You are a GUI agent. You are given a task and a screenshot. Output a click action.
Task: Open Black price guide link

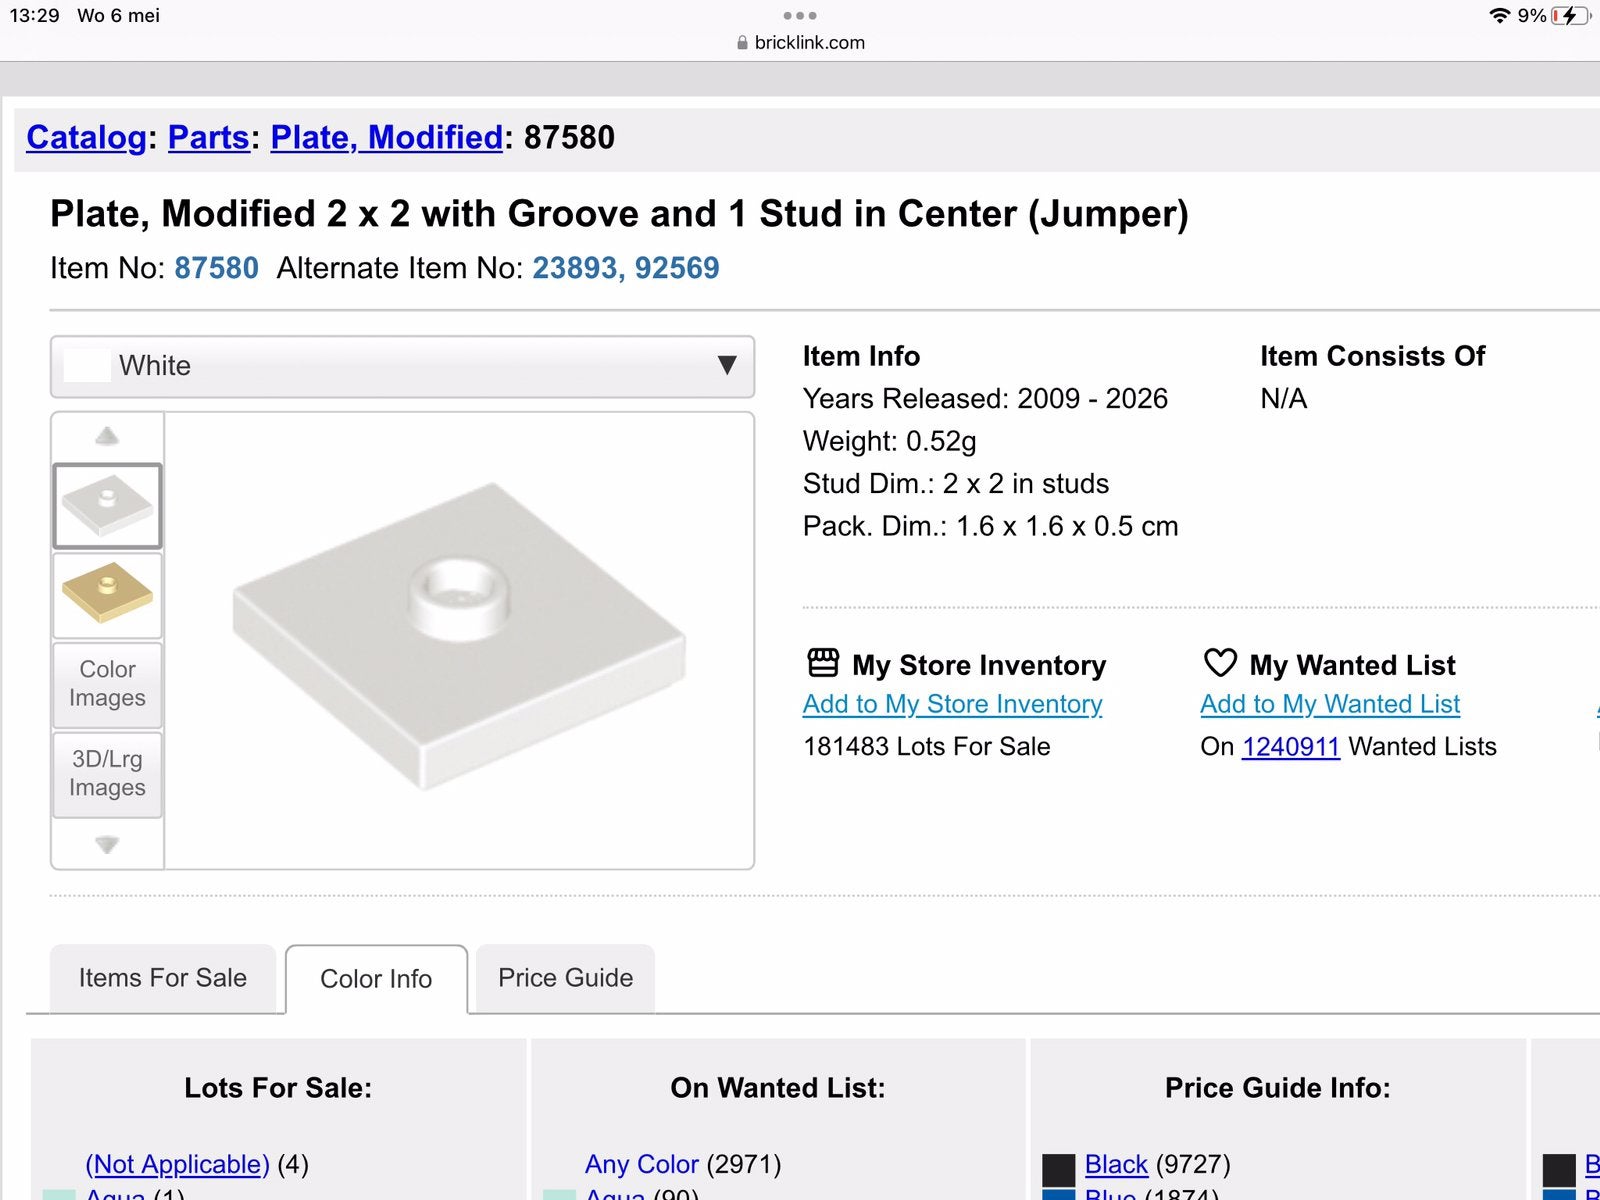tap(1116, 1164)
